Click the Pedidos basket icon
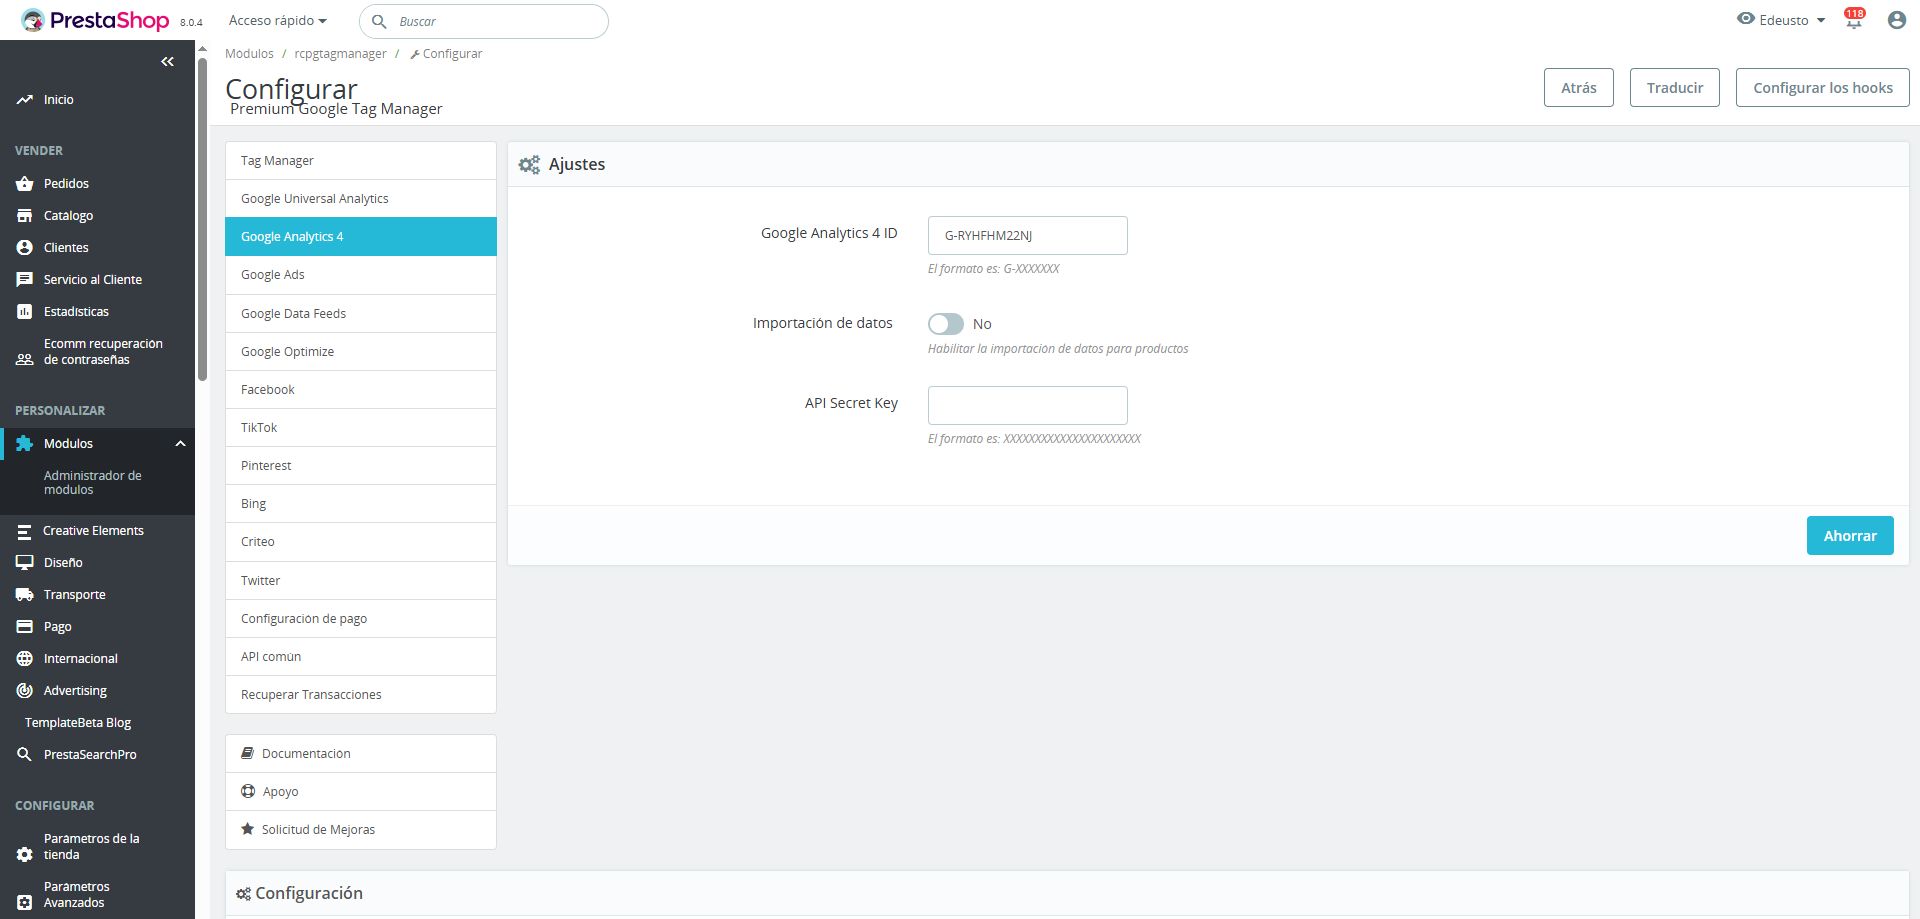 pyautogui.click(x=25, y=184)
